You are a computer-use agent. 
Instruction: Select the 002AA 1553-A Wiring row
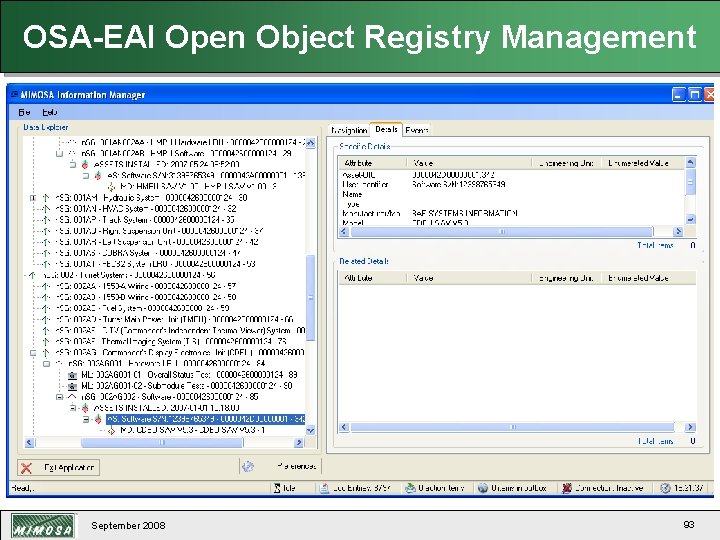point(146,287)
